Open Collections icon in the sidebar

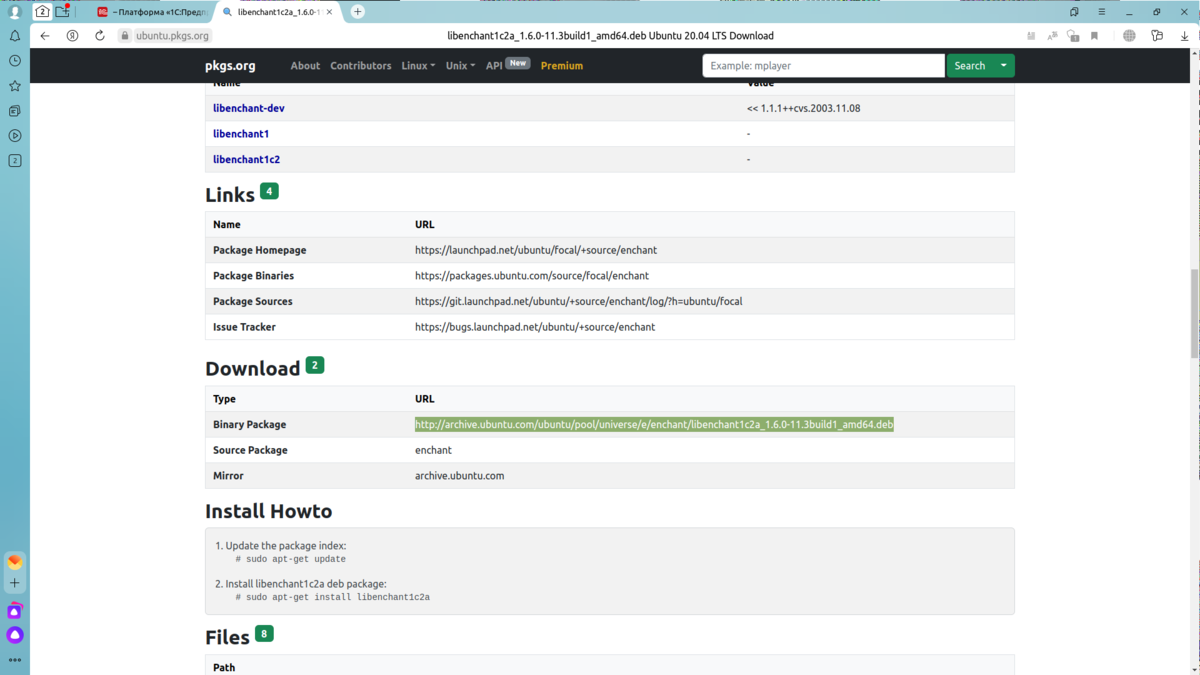(x=15, y=111)
